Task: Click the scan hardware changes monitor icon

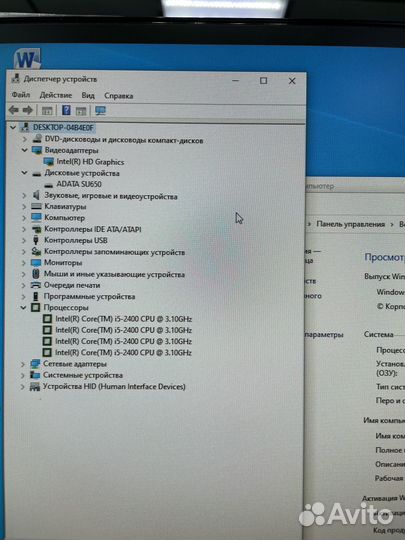Action: pyautogui.click(x=101, y=111)
